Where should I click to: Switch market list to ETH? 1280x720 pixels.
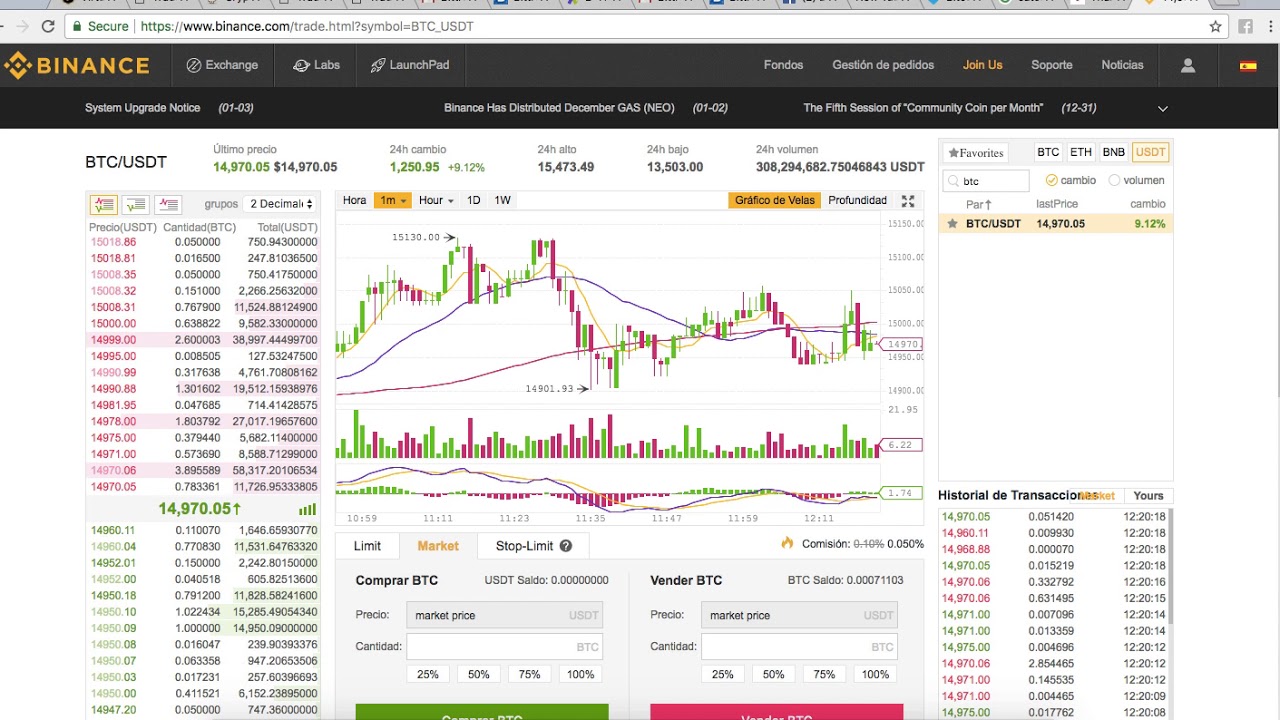point(1081,152)
